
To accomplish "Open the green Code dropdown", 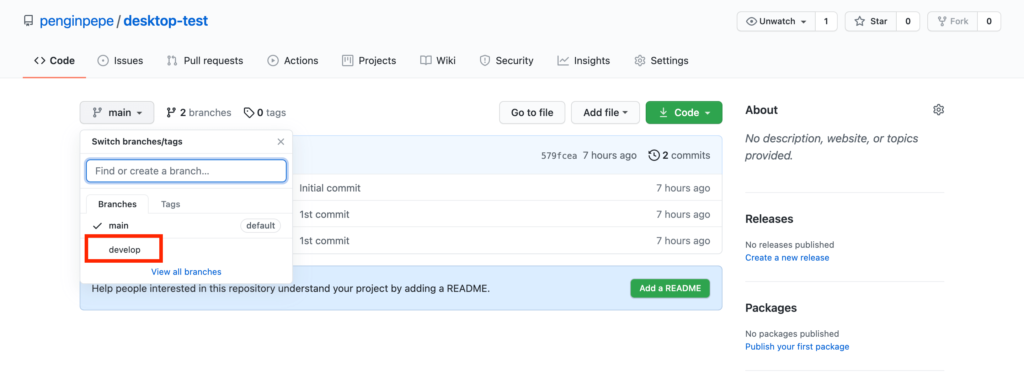I will click(684, 112).
